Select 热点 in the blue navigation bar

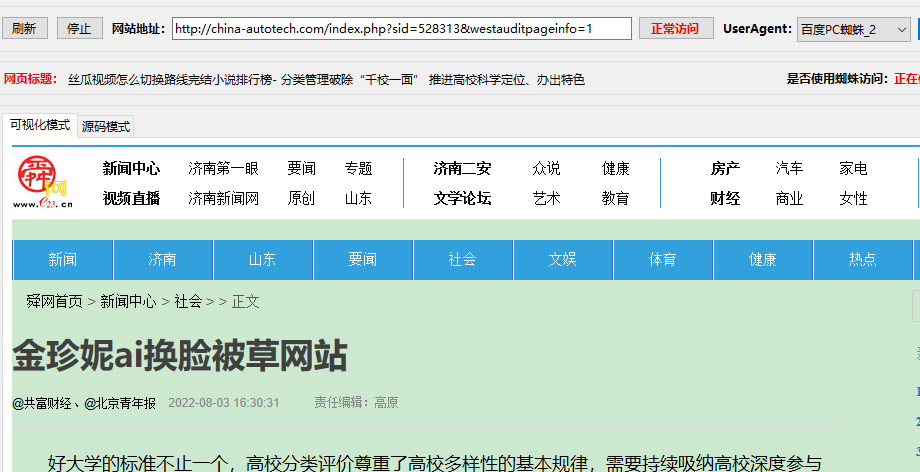pyautogui.click(x=863, y=259)
